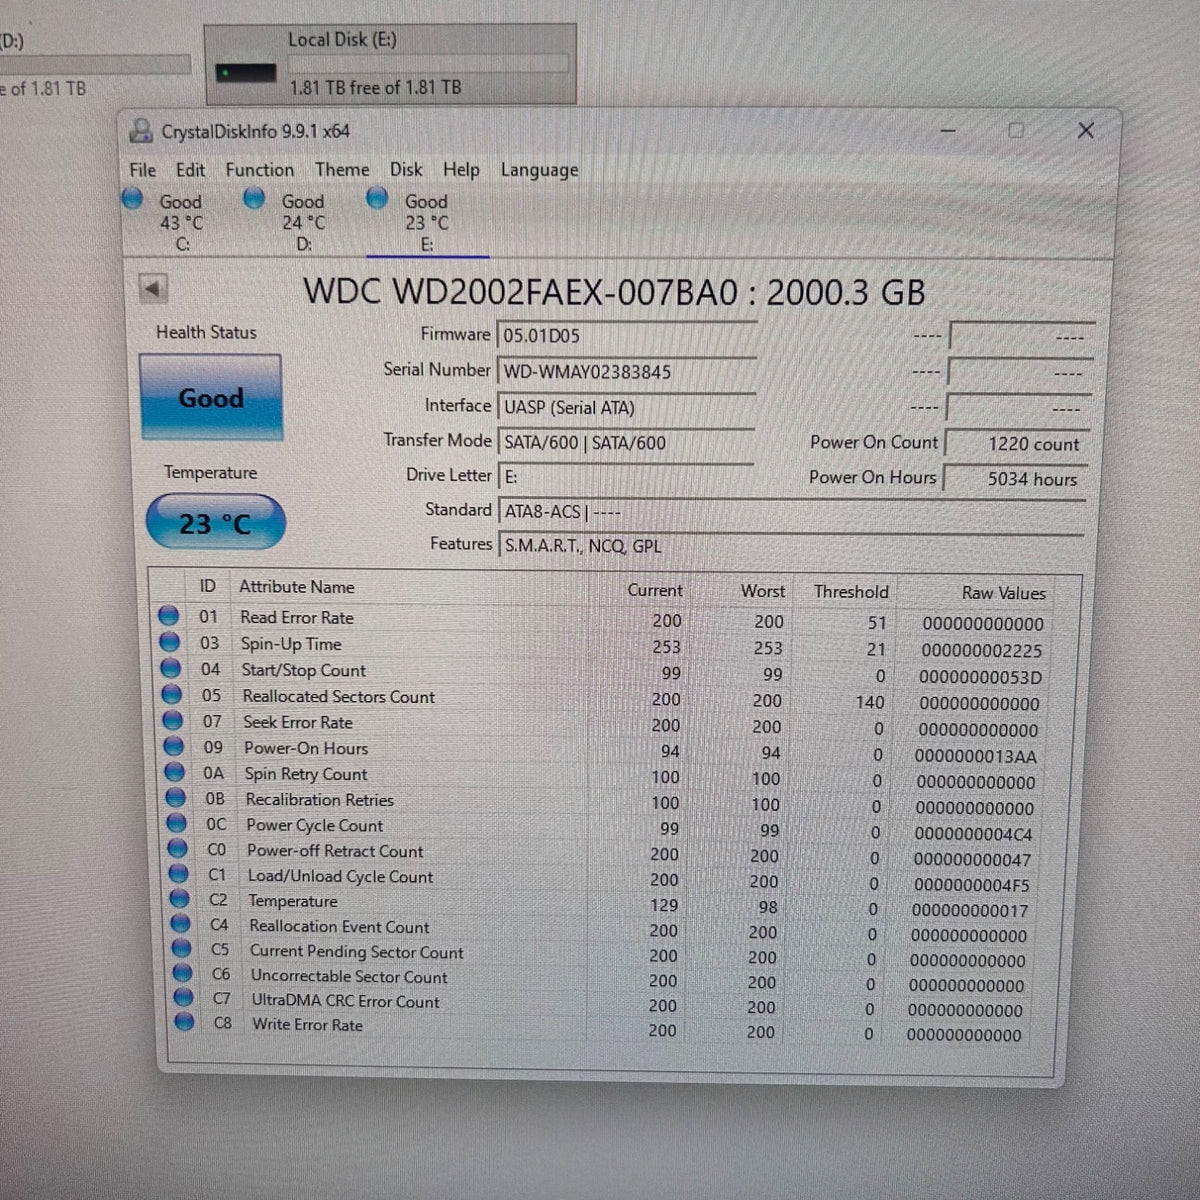Open the Edit menu
1200x1200 pixels.
tap(190, 170)
